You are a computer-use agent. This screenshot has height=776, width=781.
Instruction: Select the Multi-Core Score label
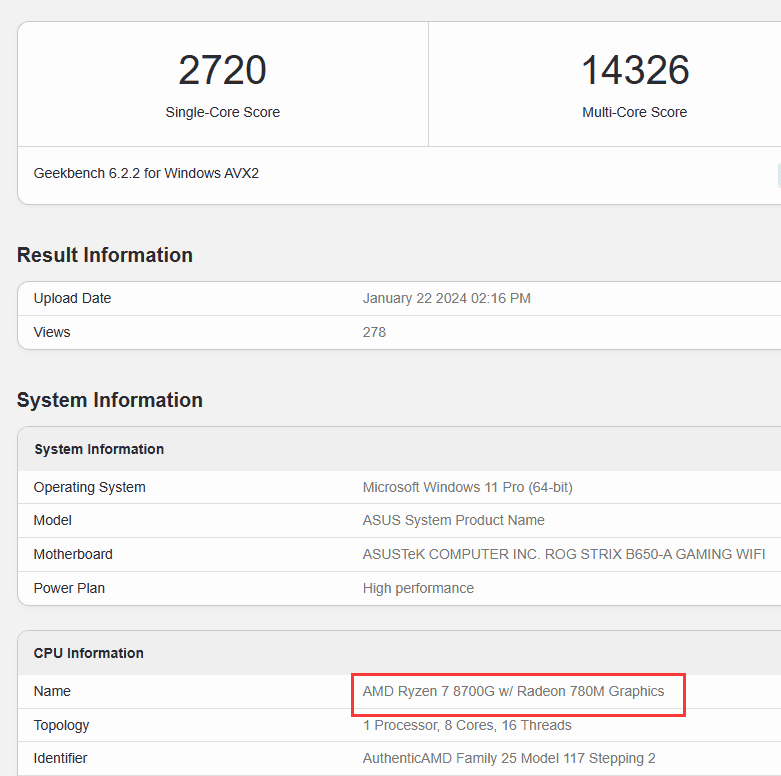click(x=635, y=112)
